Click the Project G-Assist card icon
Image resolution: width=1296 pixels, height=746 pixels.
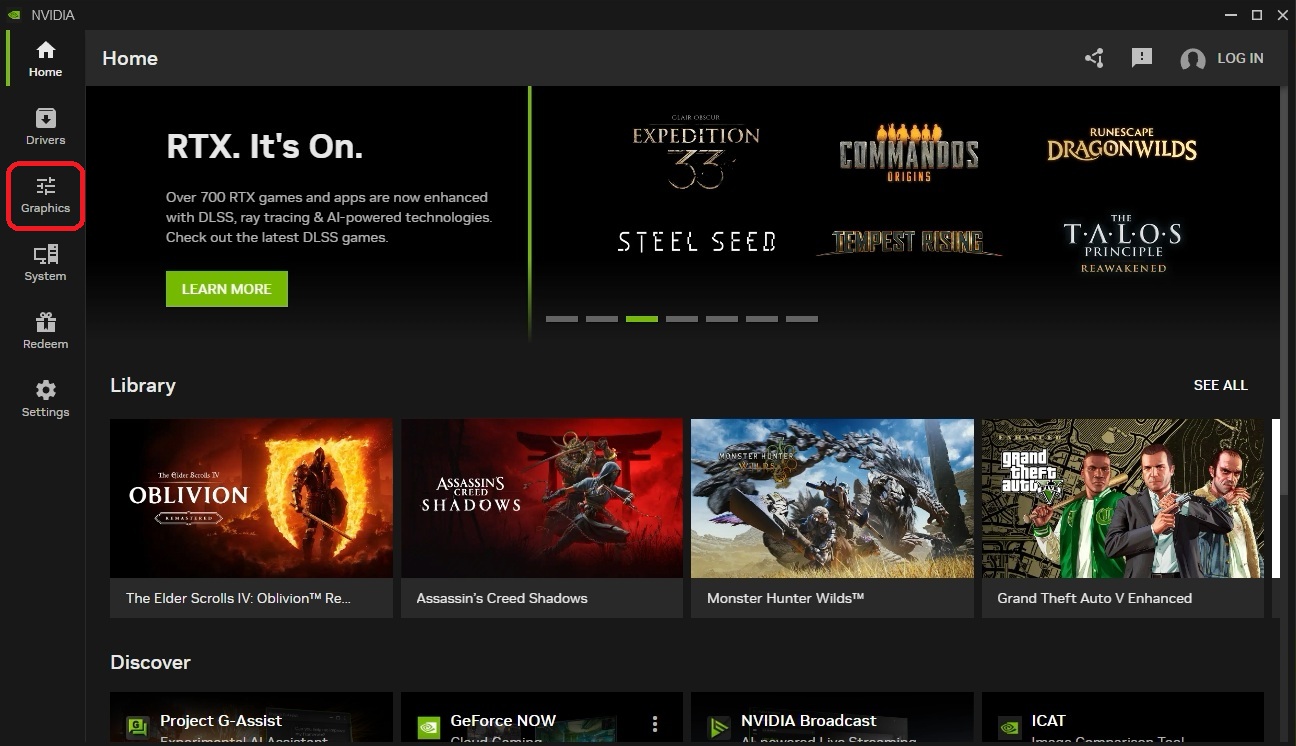click(x=137, y=726)
